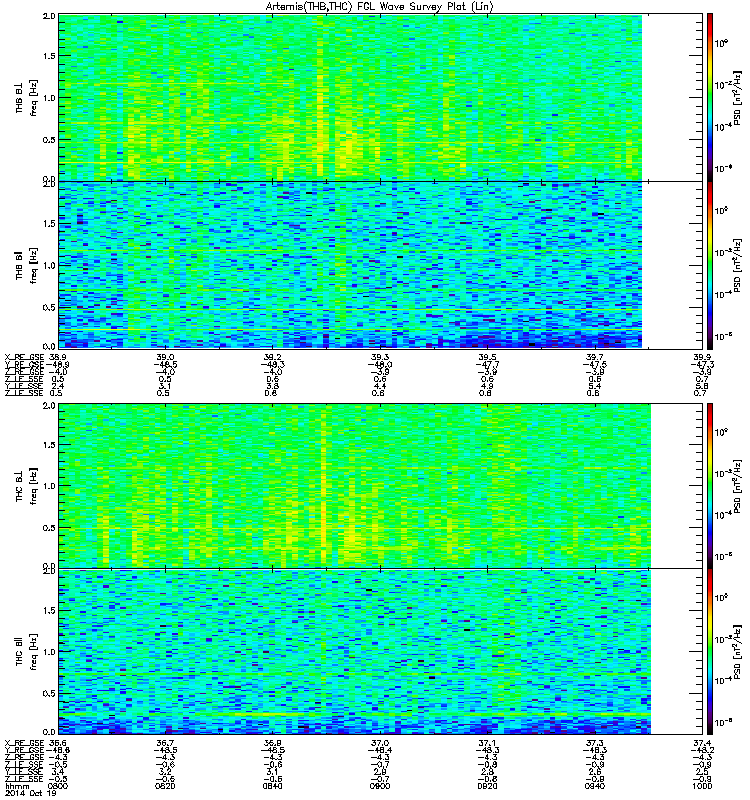750x800 pixels.
Task: Click the '0920' time tick label
Action: tap(487, 786)
